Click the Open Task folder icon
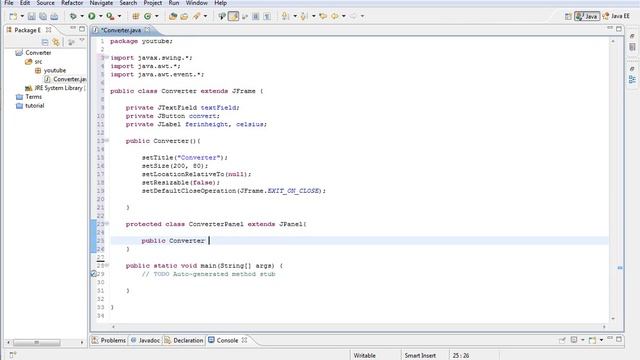This screenshot has height=360, width=640. [184, 16]
